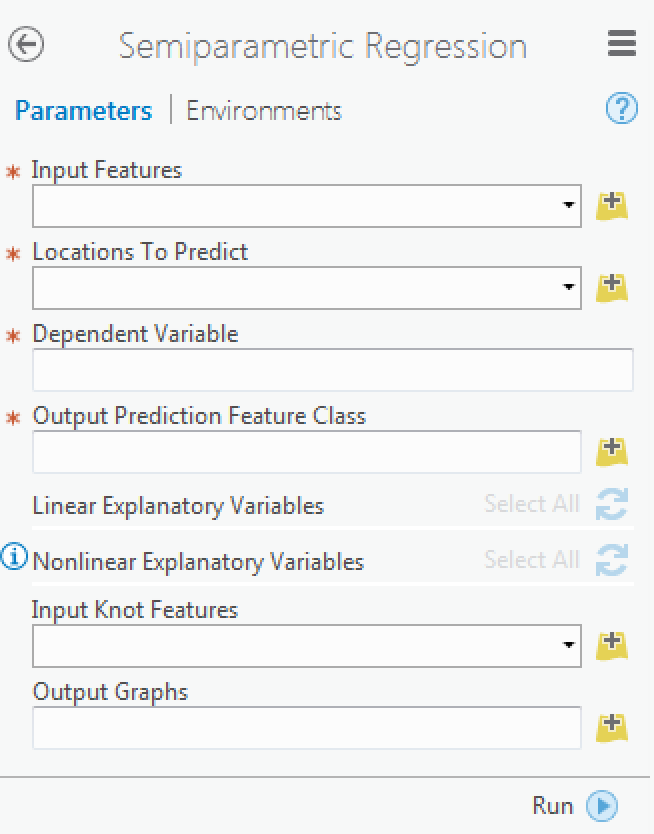The width and height of the screenshot is (654, 834).
Task: Expand the Input Knot Features dropdown
Action: 569,645
